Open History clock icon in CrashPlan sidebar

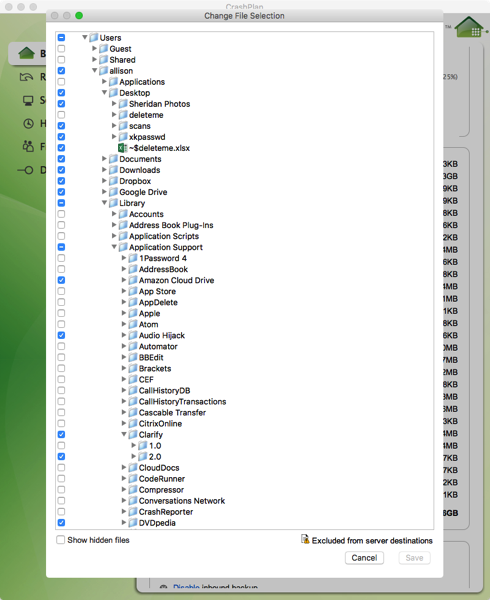point(29,124)
